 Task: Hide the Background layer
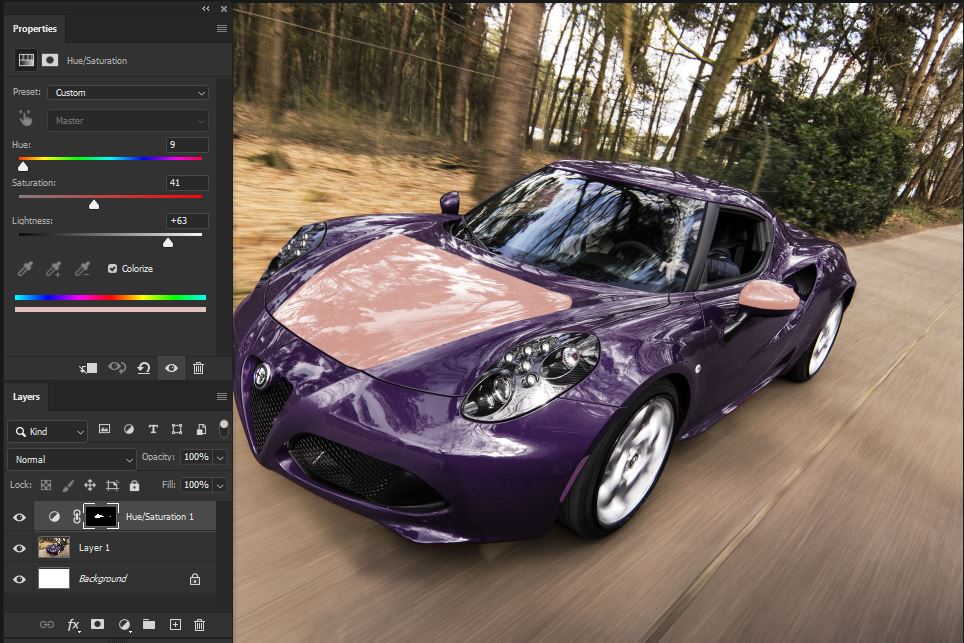[19, 579]
